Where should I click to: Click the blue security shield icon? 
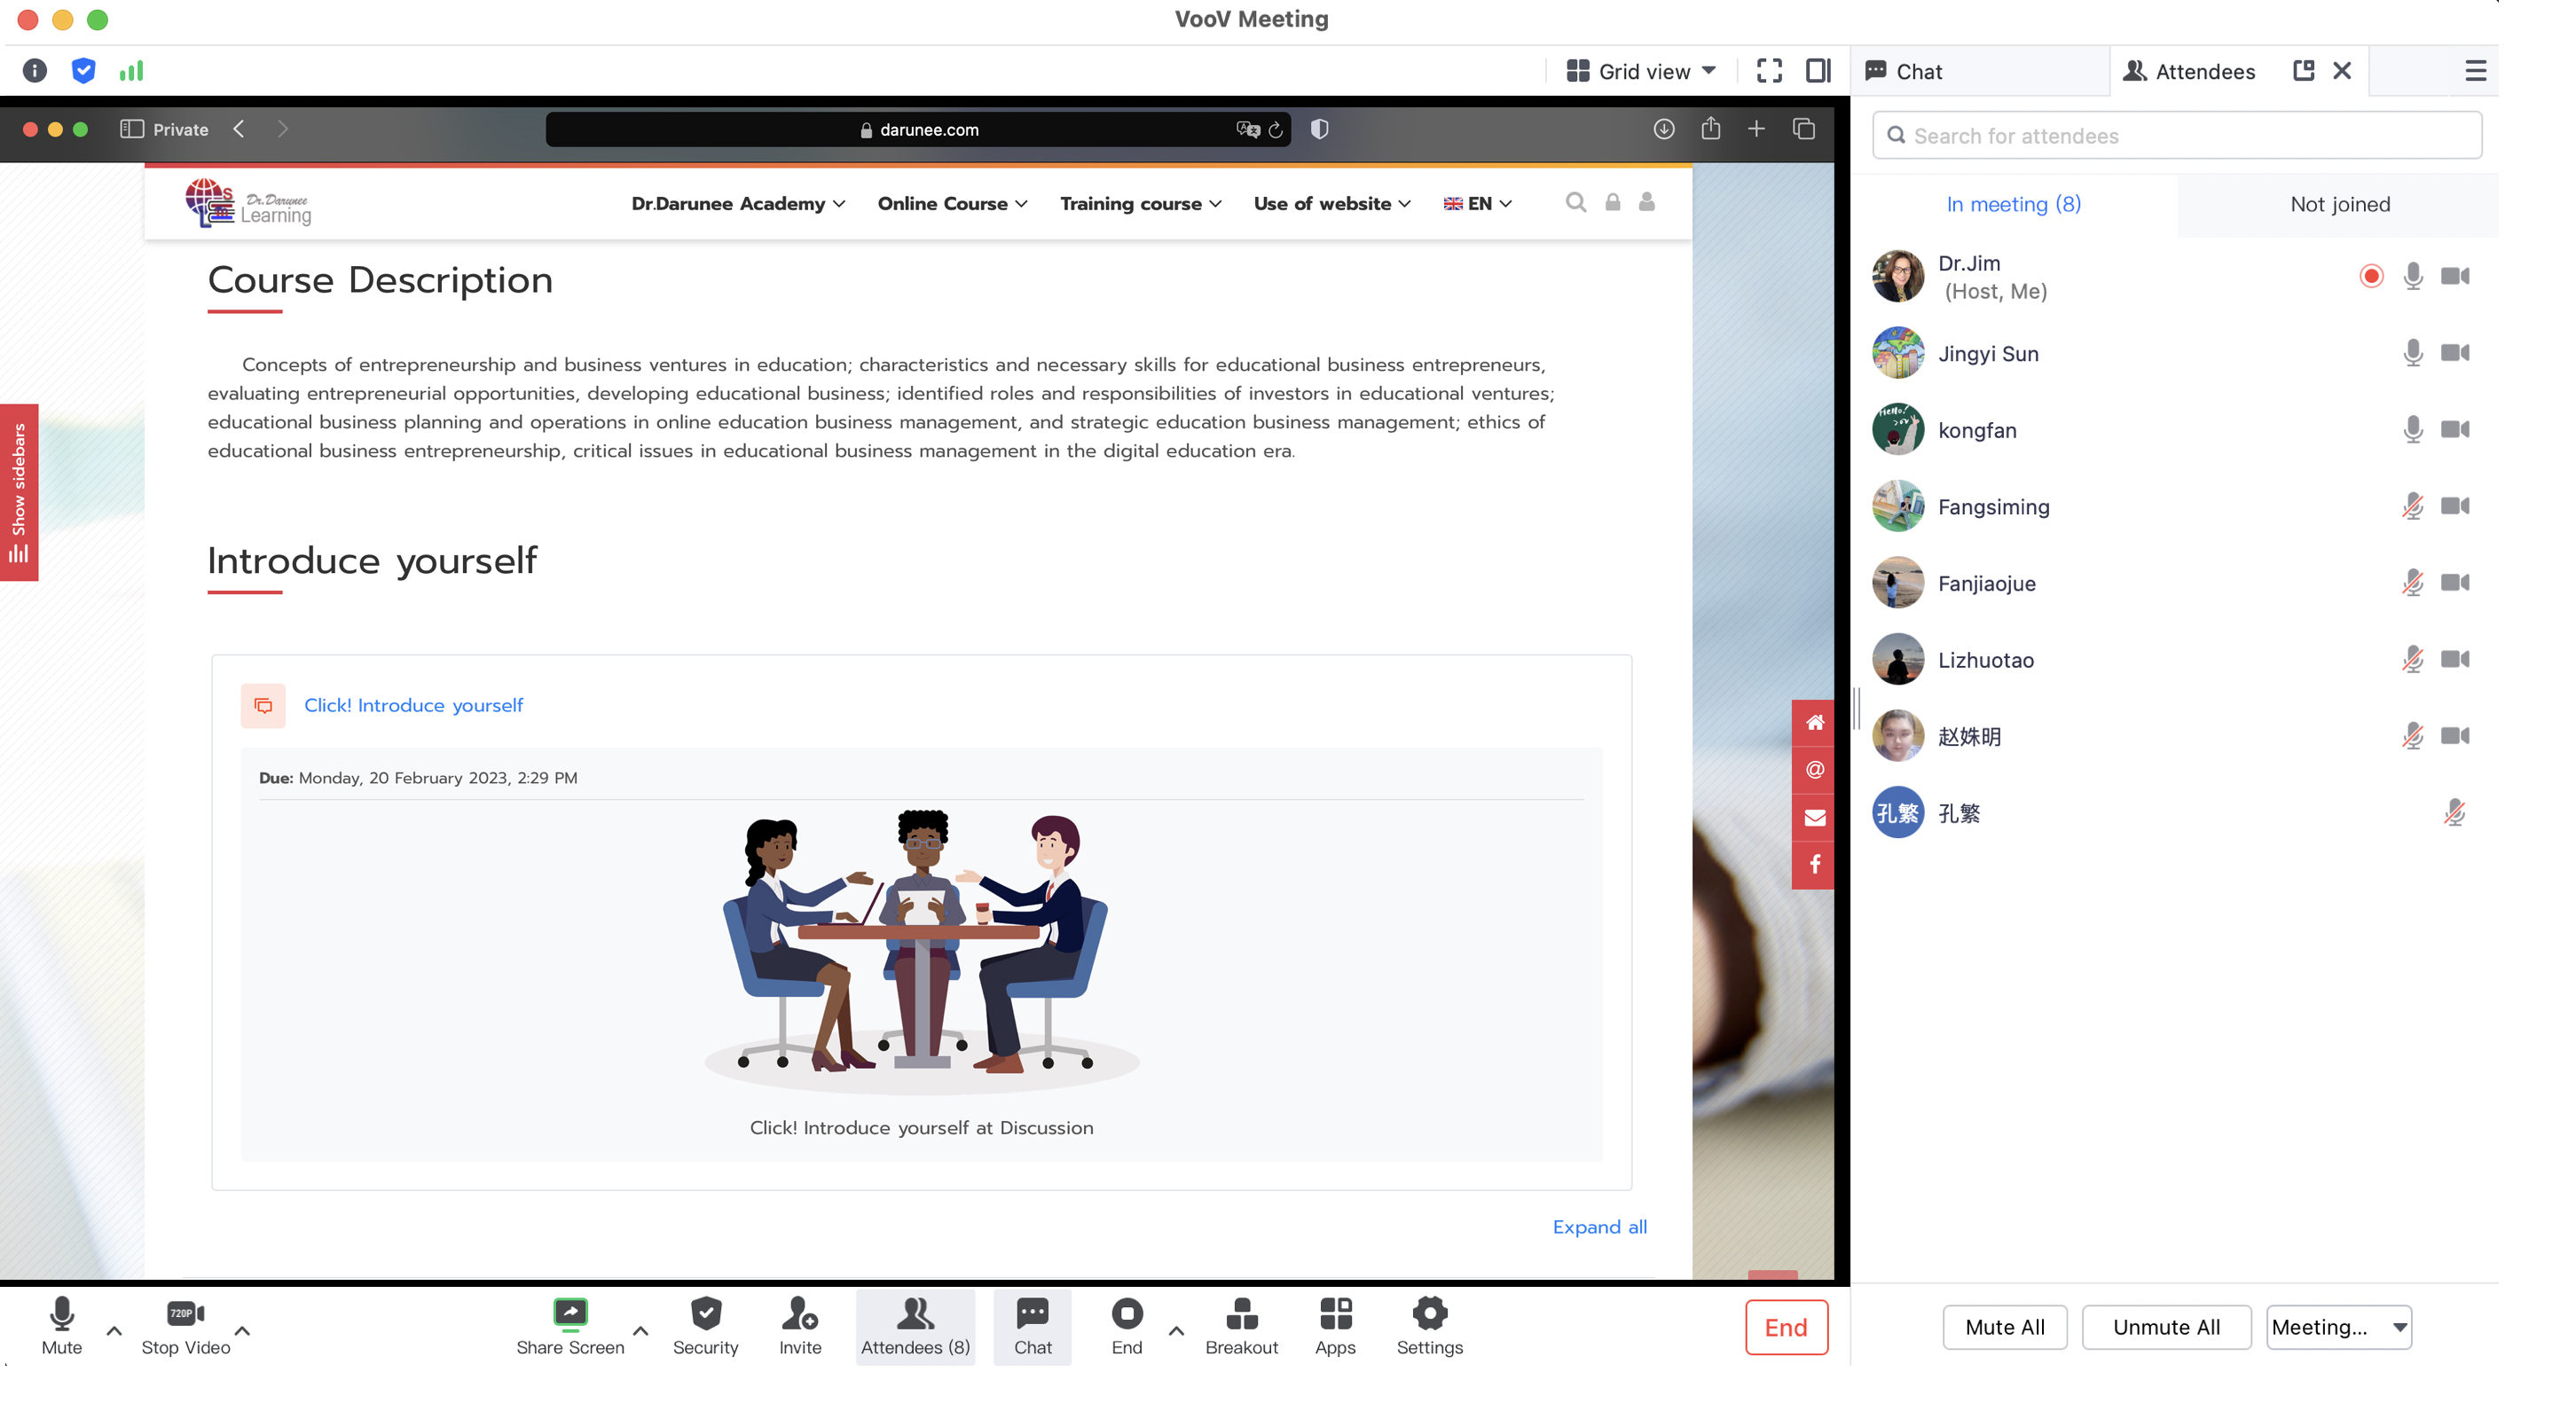tap(84, 71)
